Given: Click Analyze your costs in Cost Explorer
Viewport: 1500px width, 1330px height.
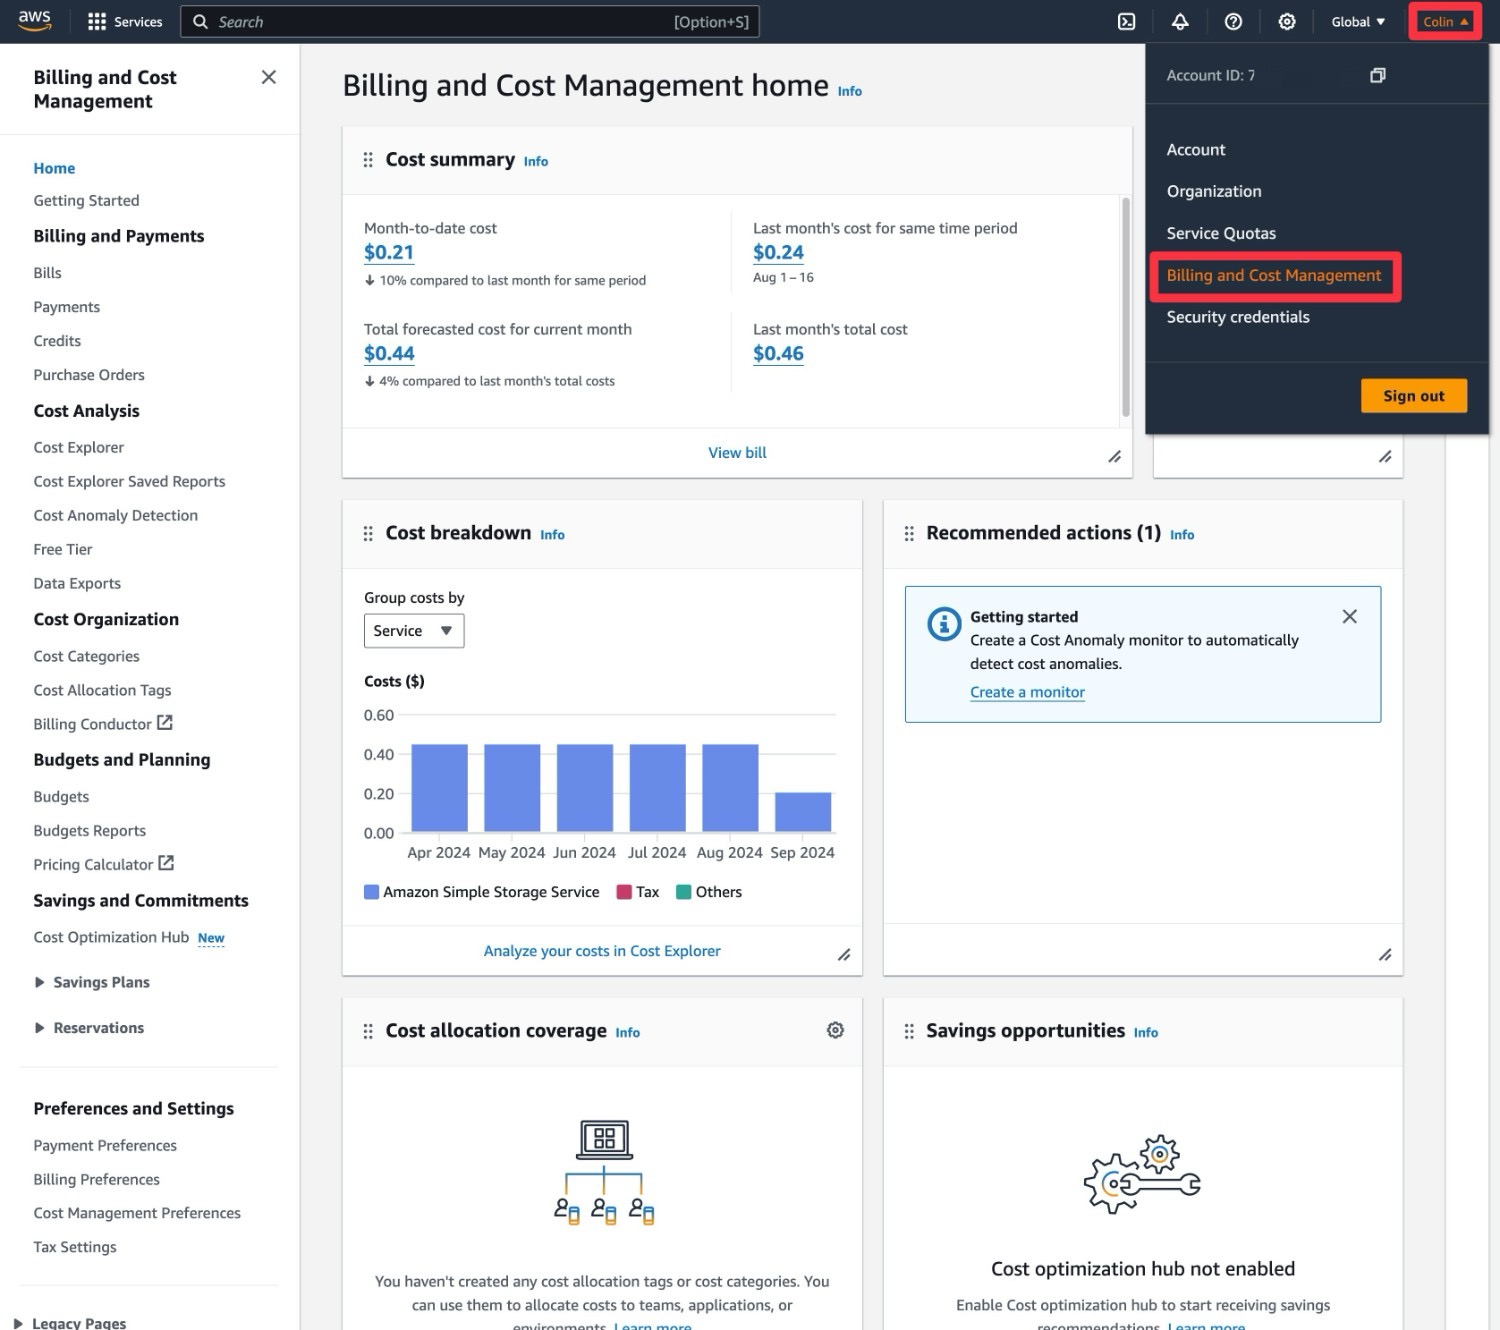Looking at the screenshot, I should [x=602, y=951].
